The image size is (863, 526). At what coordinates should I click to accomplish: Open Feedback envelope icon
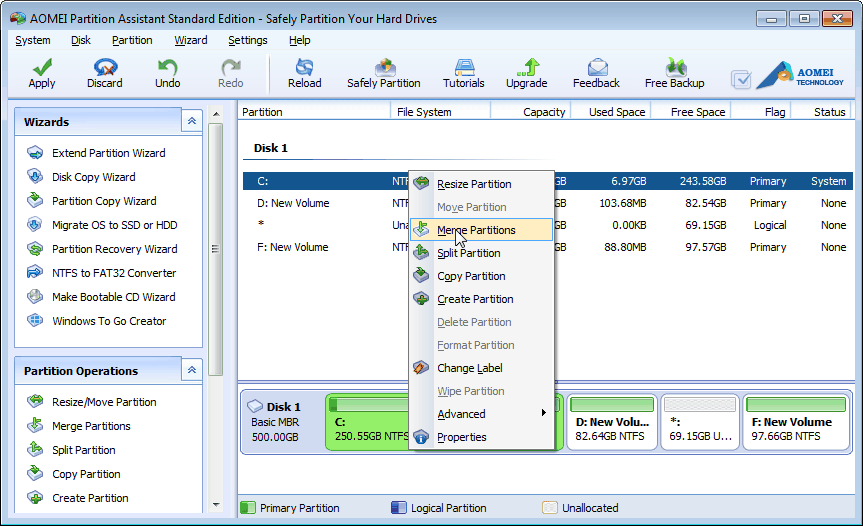(597, 68)
